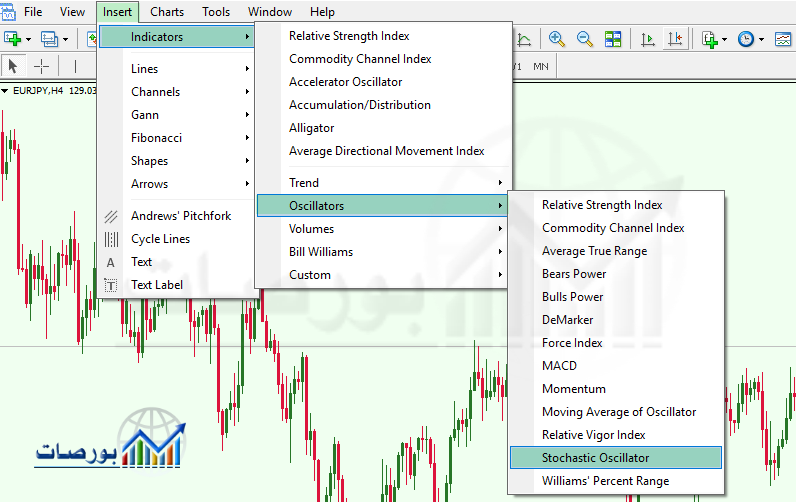Open the File menu

(x=34, y=12)
